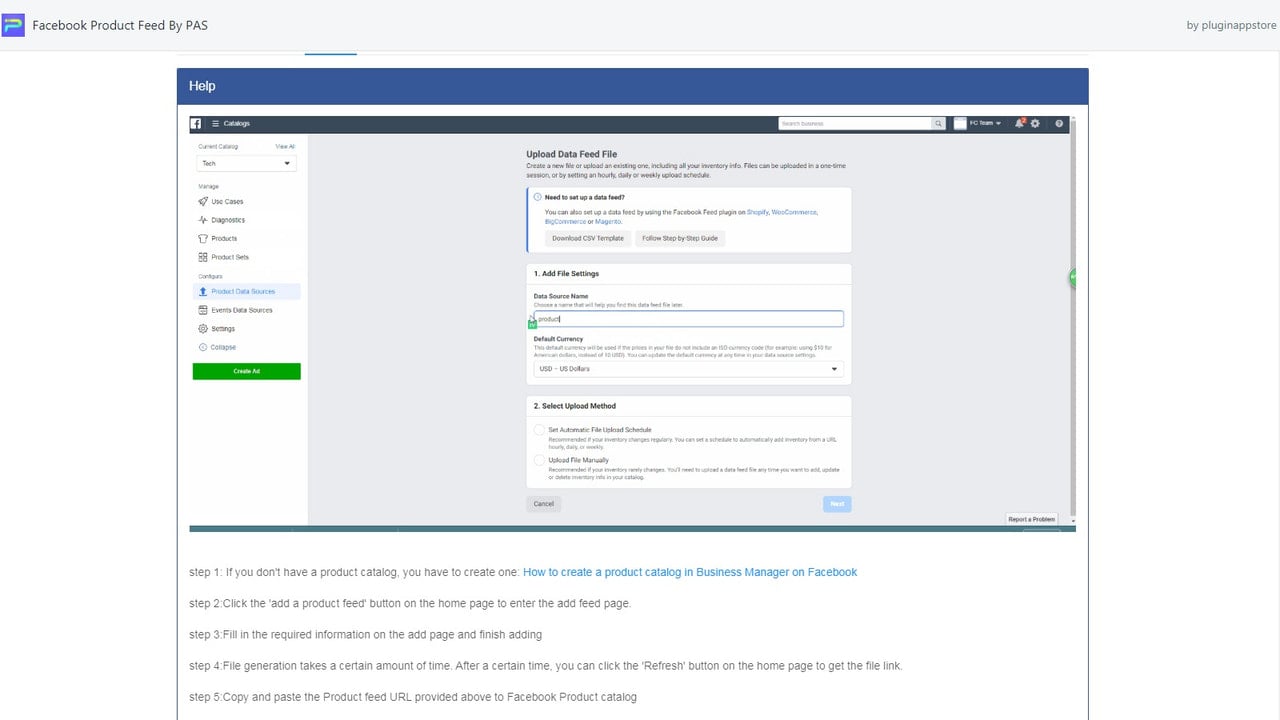This screenshot has width=1280, height=720.
Task: Open Use Cases in the catalog sidebar
Action: tap(227, 201)
